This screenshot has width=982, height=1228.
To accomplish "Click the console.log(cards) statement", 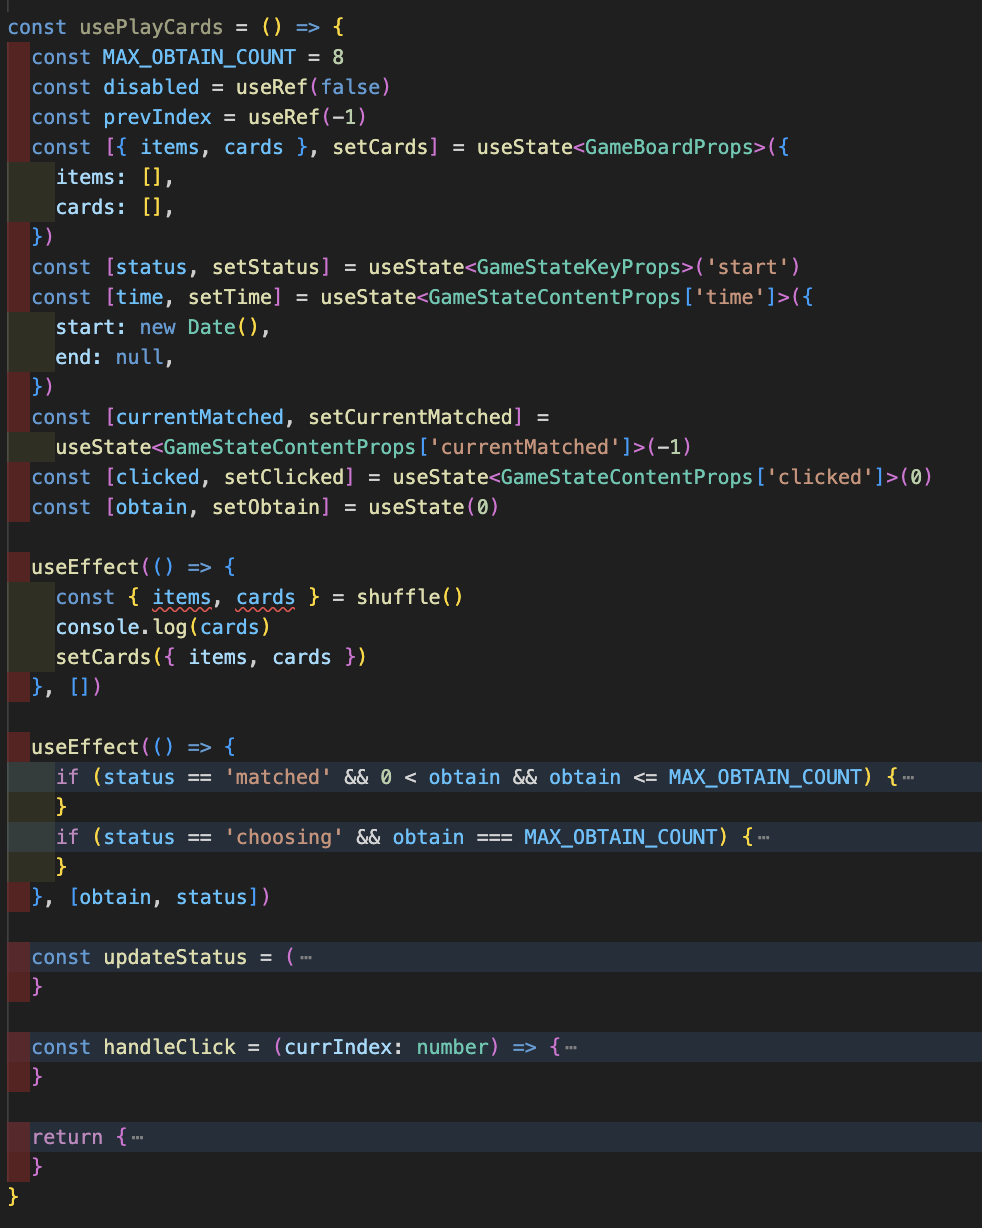I will click(164, 627).
